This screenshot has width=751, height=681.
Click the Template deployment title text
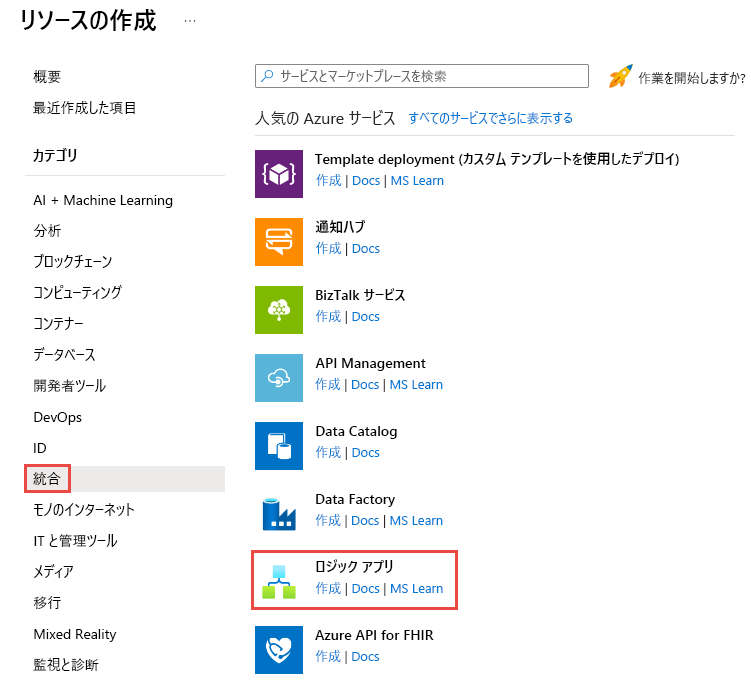click(x=497, y=159)
